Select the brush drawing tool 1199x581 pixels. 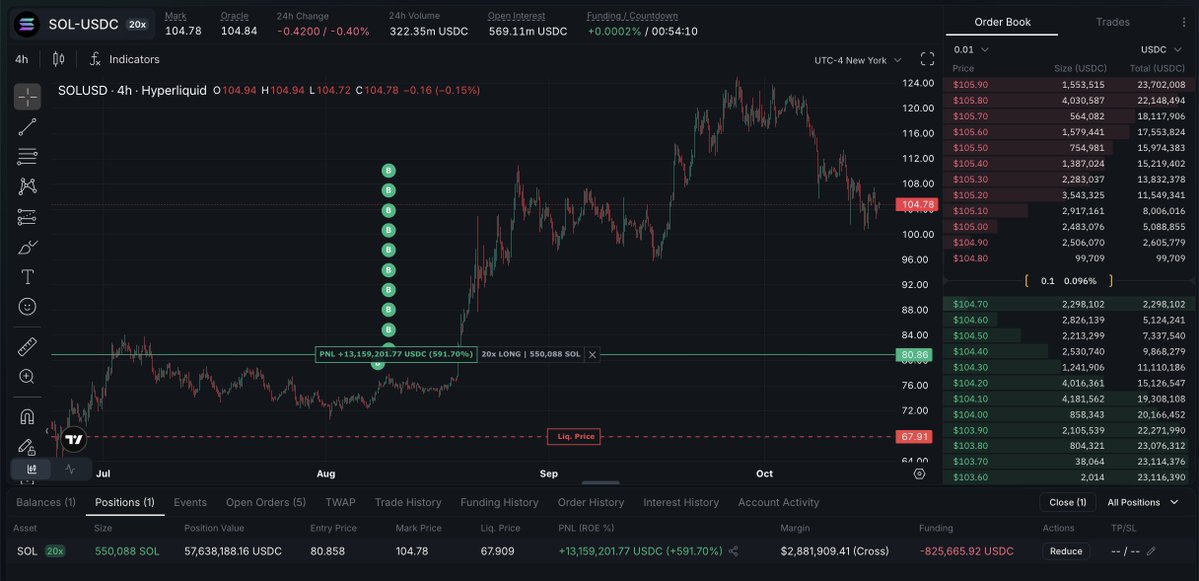coord(28,247)
